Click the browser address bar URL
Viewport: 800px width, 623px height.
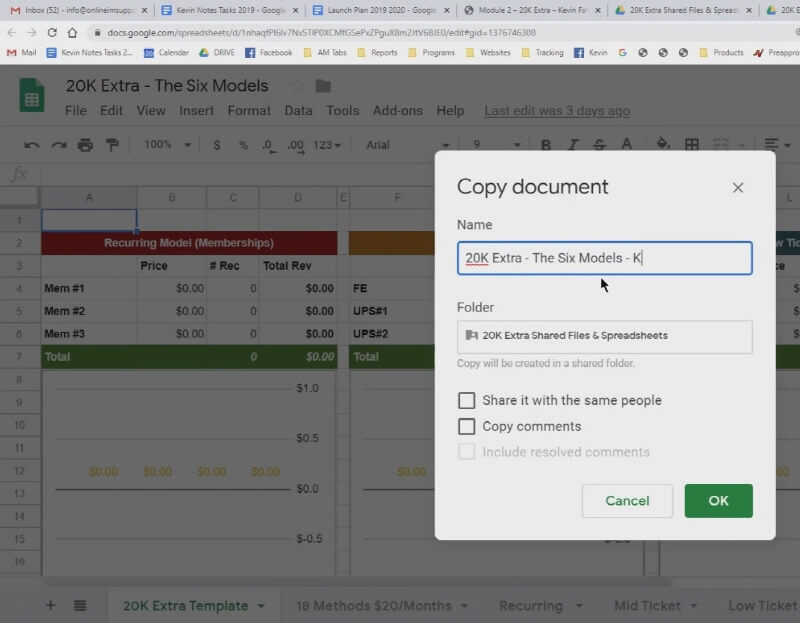[x=321, y=33]
